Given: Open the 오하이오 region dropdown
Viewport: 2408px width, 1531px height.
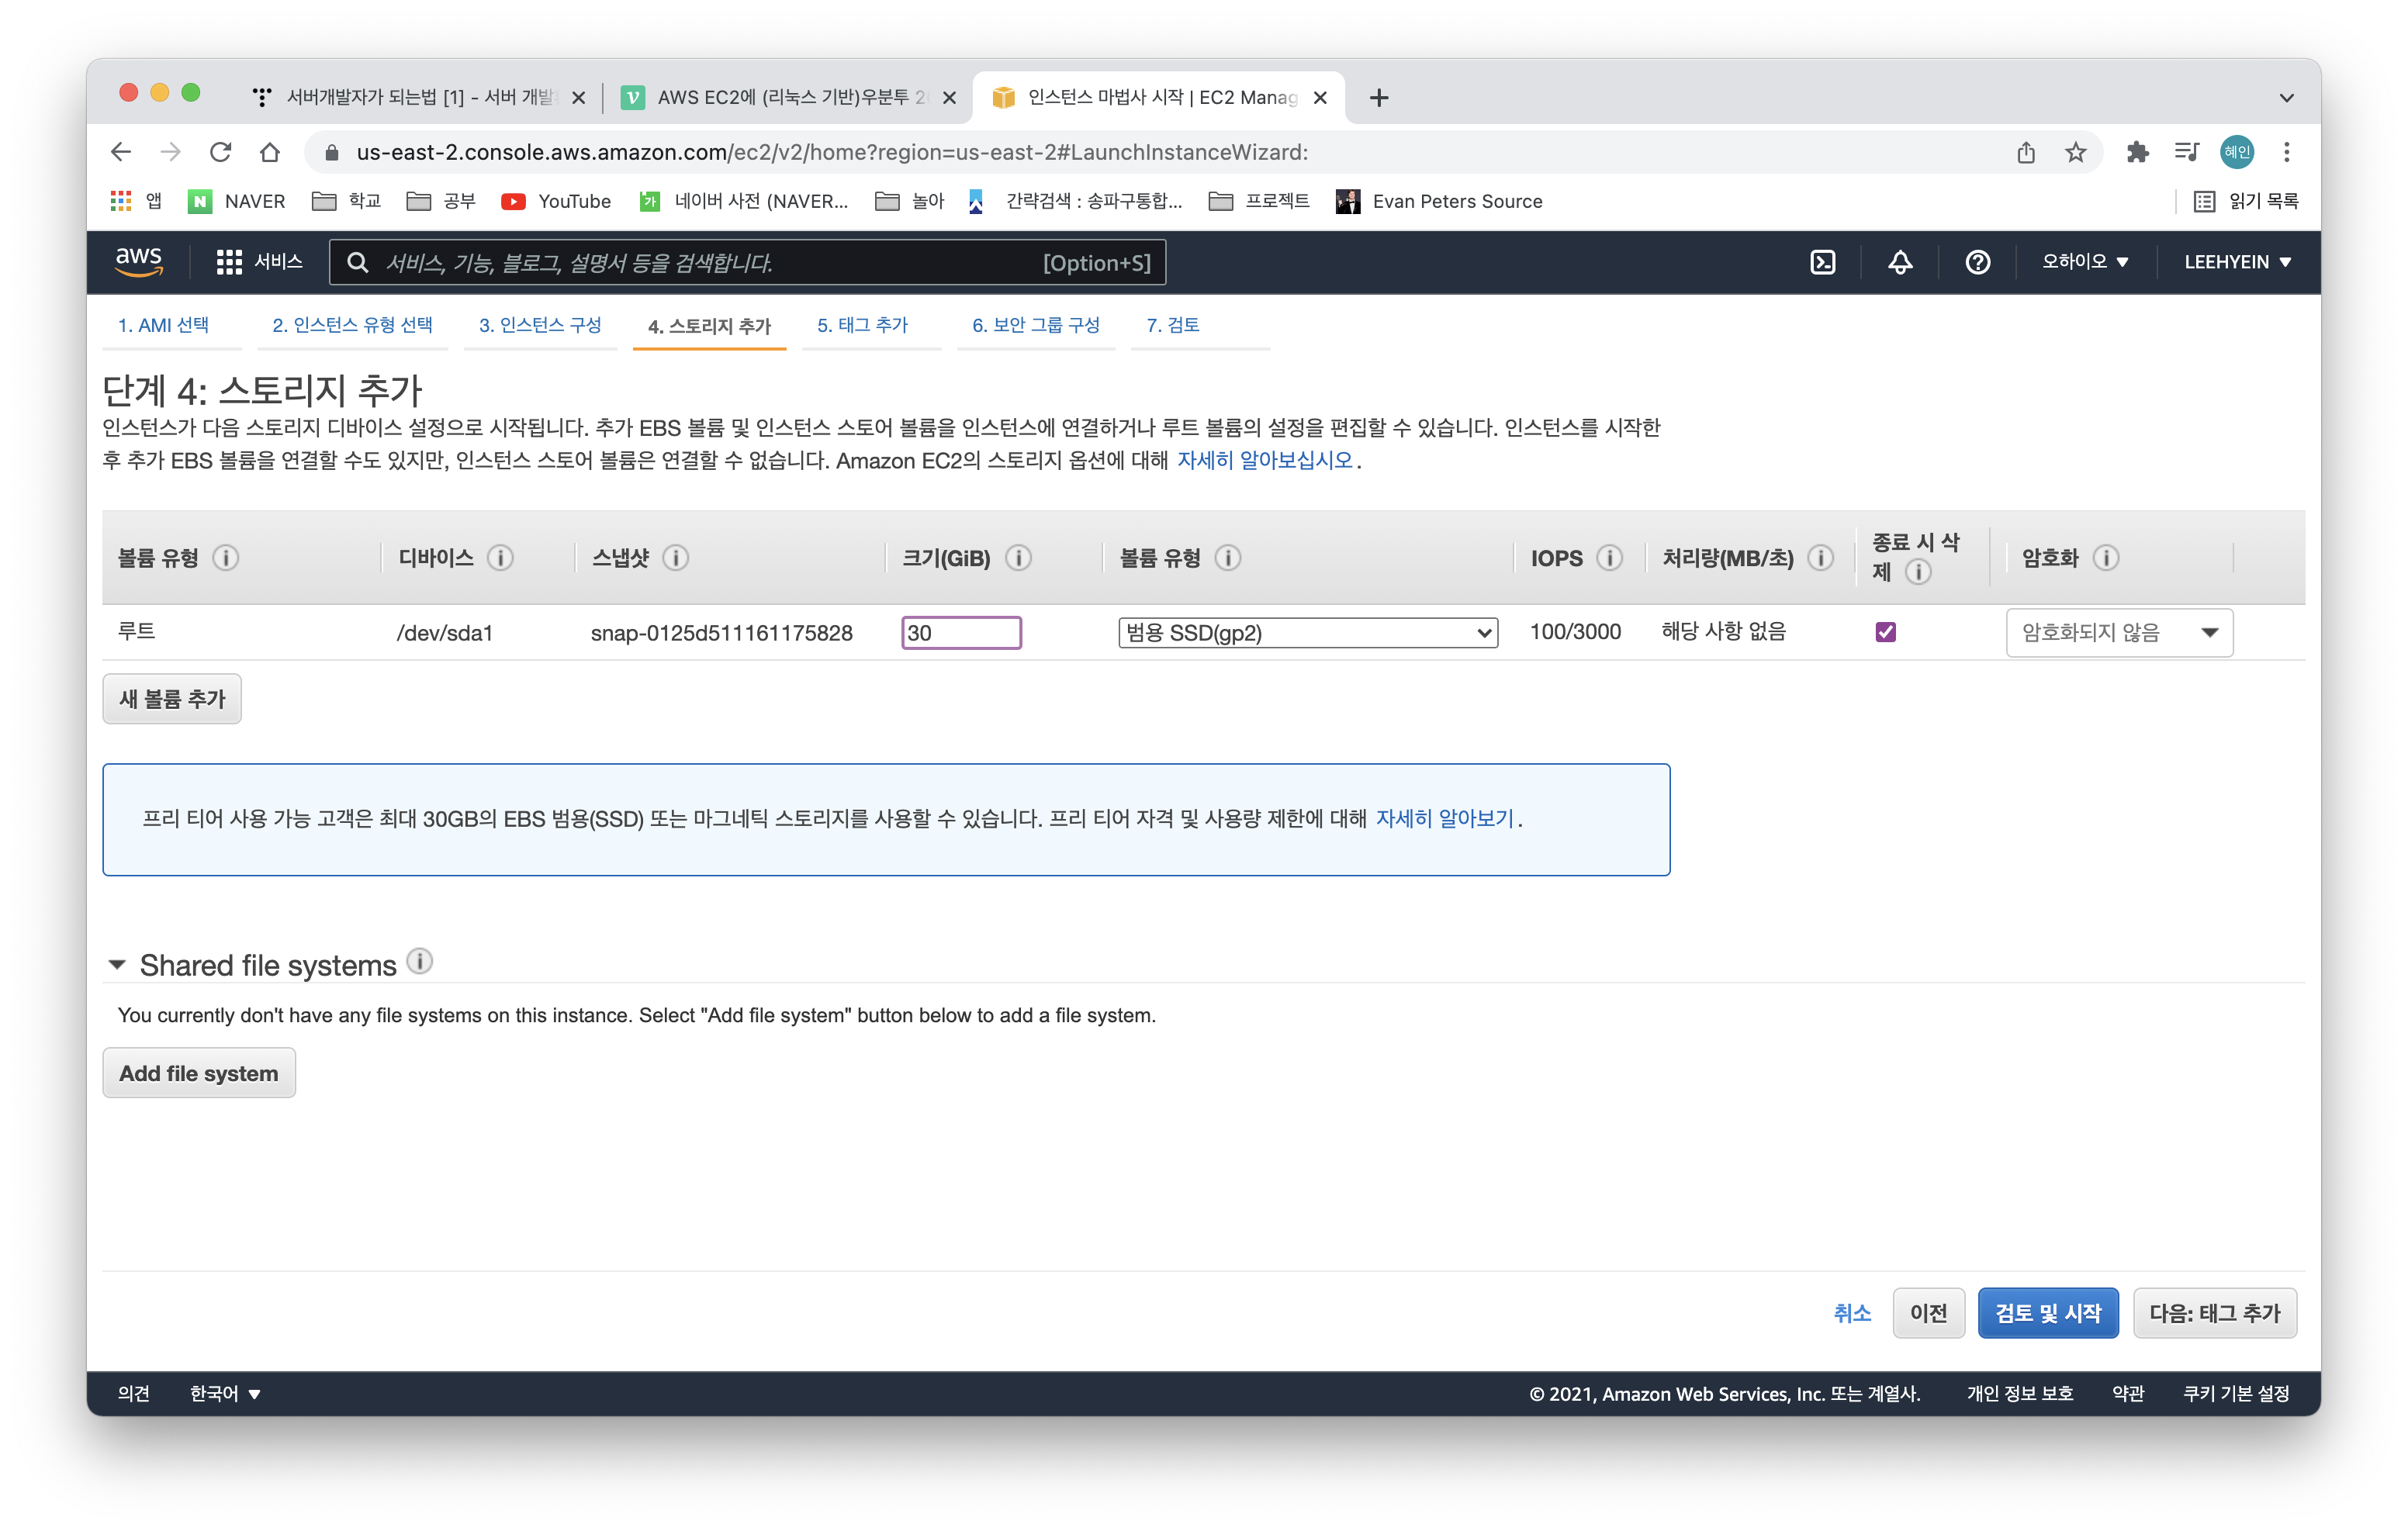Looking at the screenshot, I should tap(2084, 262).
